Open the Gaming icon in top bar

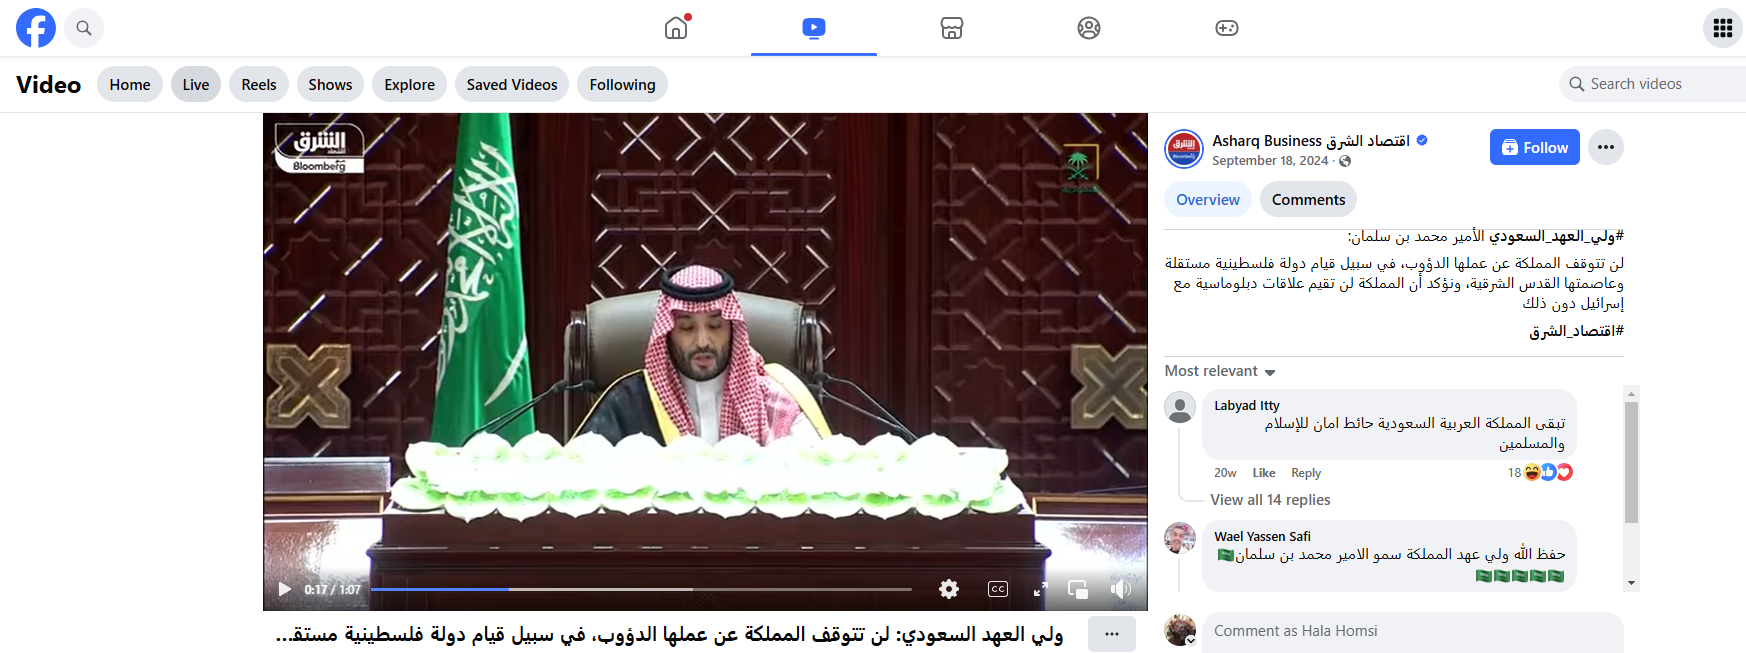pyautogui.click(x=1226, y=28)
